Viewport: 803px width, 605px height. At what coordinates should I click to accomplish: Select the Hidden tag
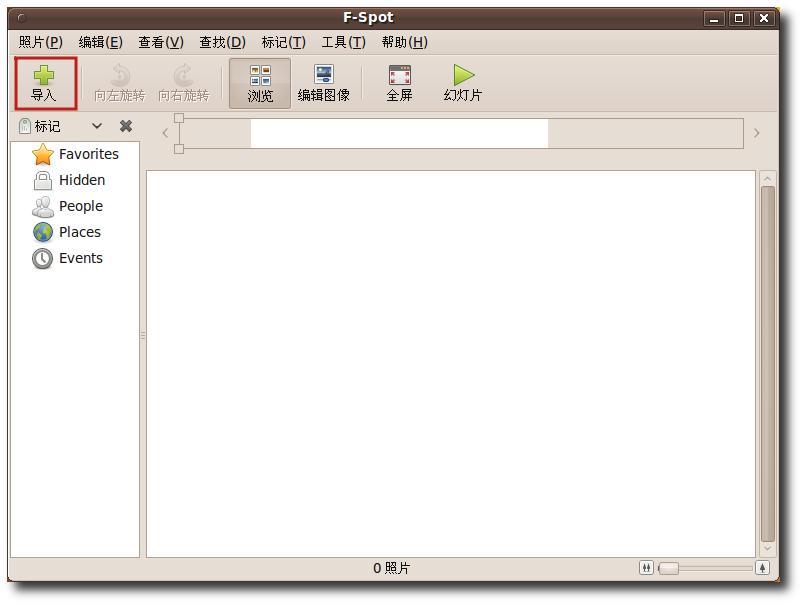[x=69, y=180]
